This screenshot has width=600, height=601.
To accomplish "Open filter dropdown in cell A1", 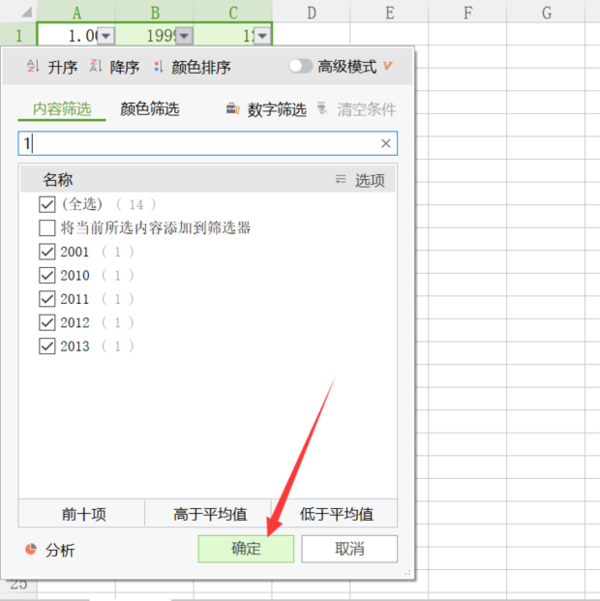I will pyautogui.click(x=106, y=36).
